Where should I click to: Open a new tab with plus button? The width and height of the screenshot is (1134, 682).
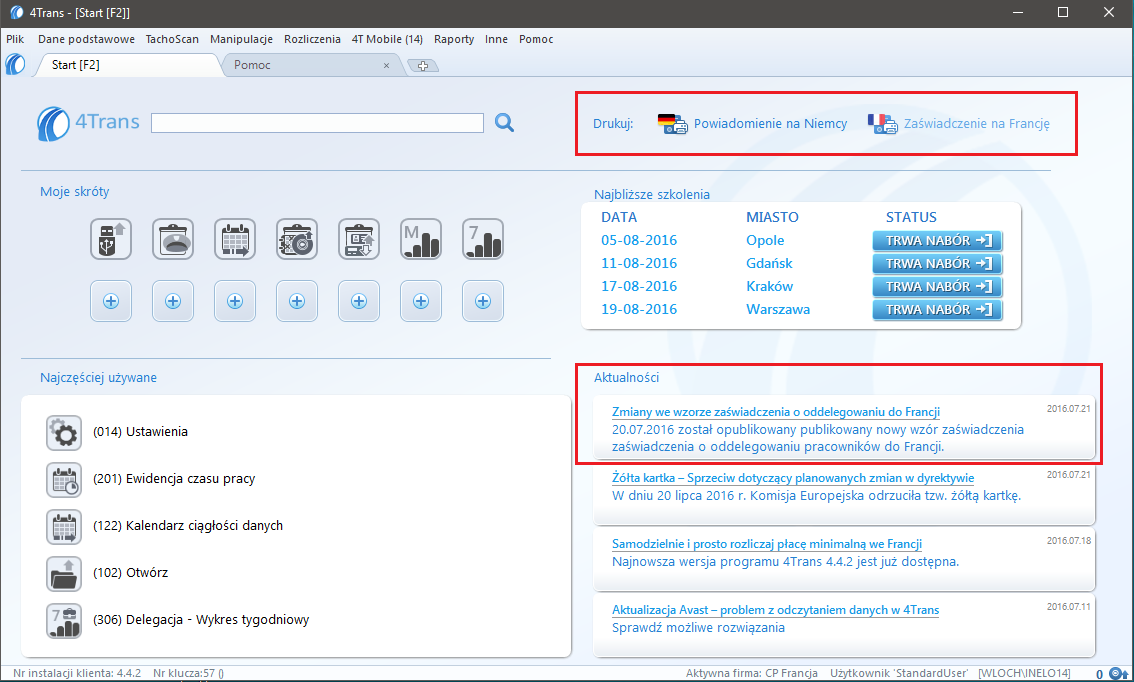coord(423,66)
